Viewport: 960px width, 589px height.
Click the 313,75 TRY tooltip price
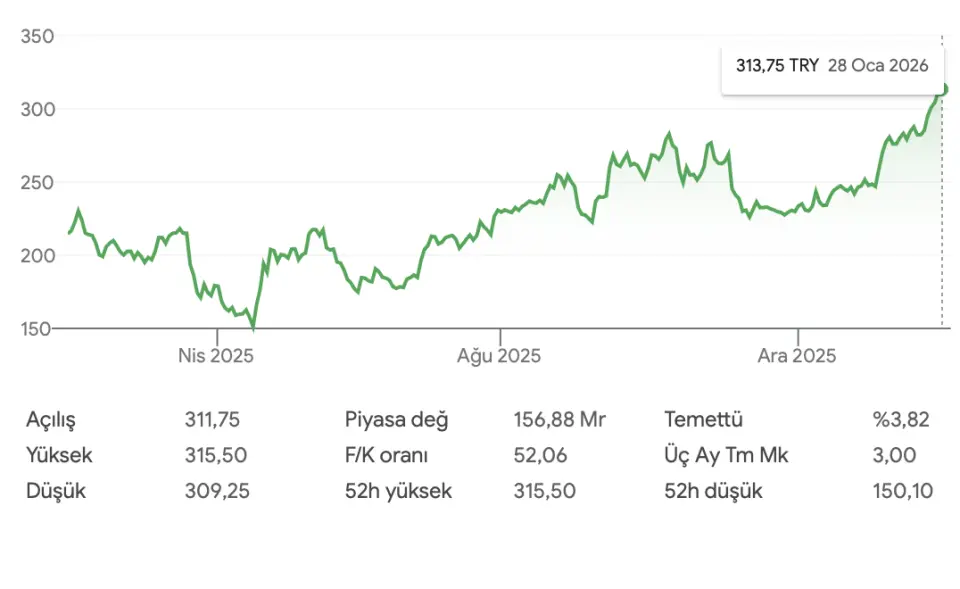point(777,66)
